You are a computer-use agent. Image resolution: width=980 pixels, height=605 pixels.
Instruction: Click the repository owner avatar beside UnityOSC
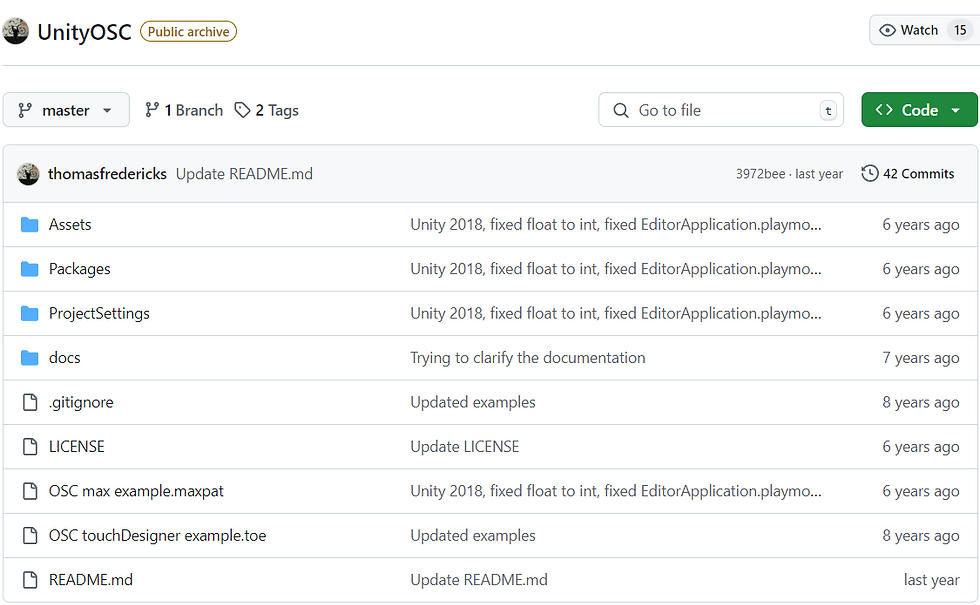15,31
